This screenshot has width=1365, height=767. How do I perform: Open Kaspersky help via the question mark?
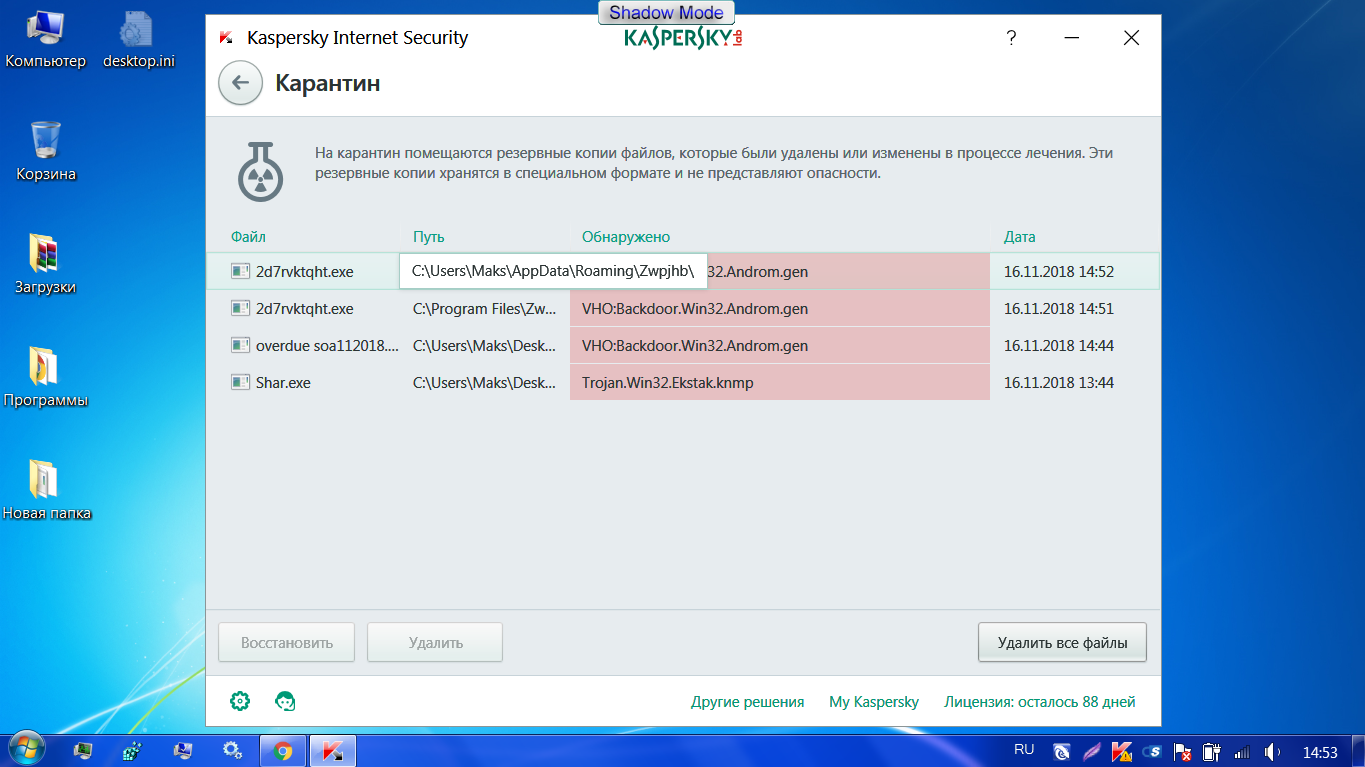point(1011,39)
